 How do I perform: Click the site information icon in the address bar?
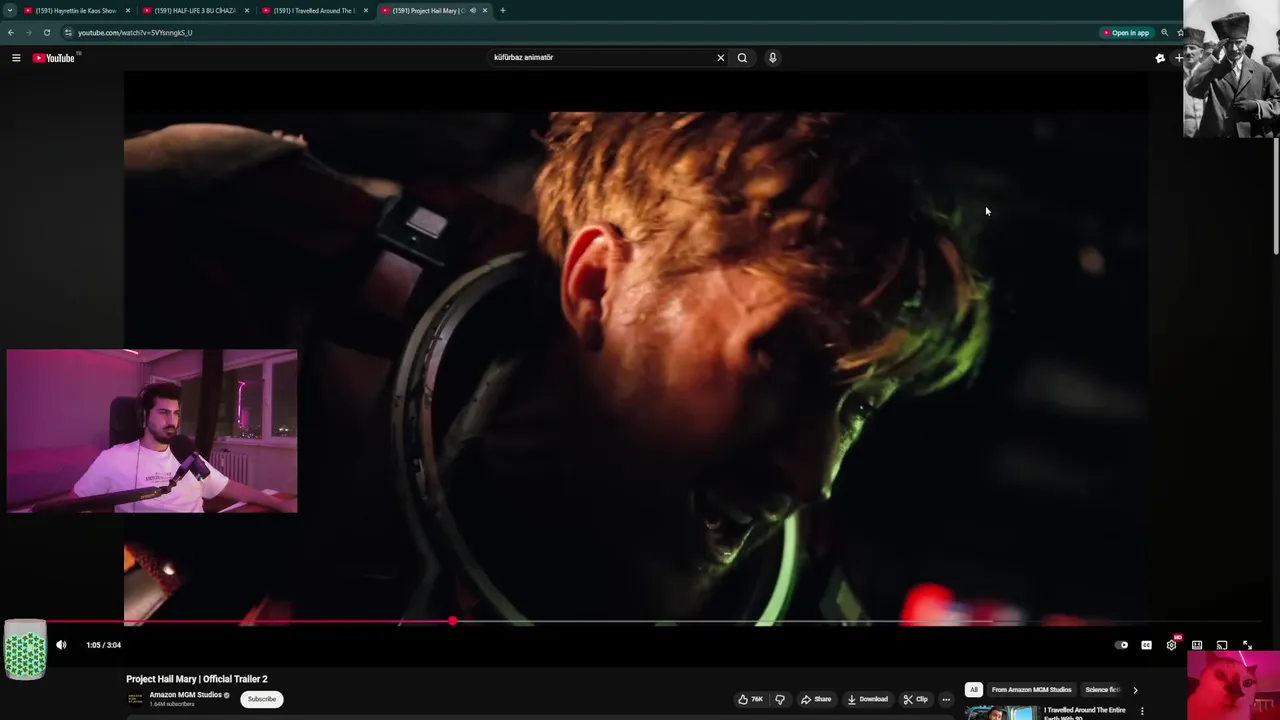(68, 33)
